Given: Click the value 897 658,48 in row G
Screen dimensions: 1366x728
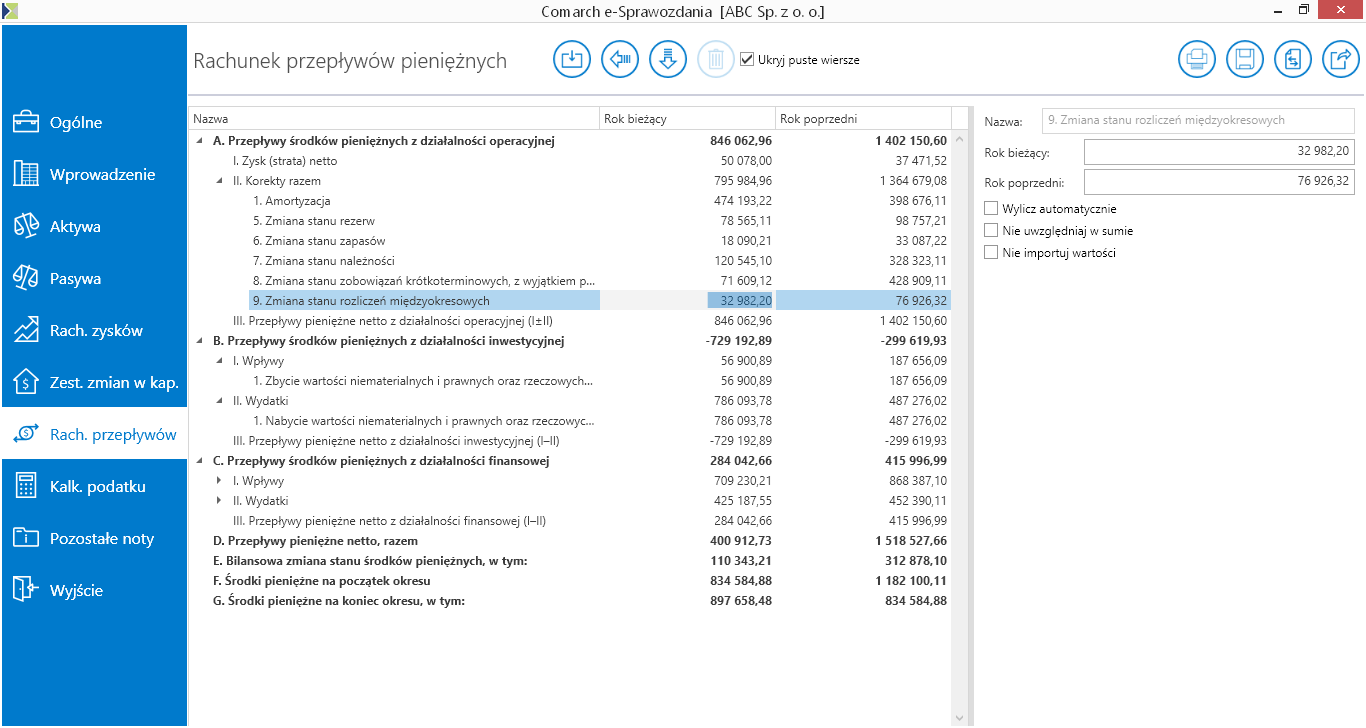Looking at the screenshot, I should (x=741, y=601).
